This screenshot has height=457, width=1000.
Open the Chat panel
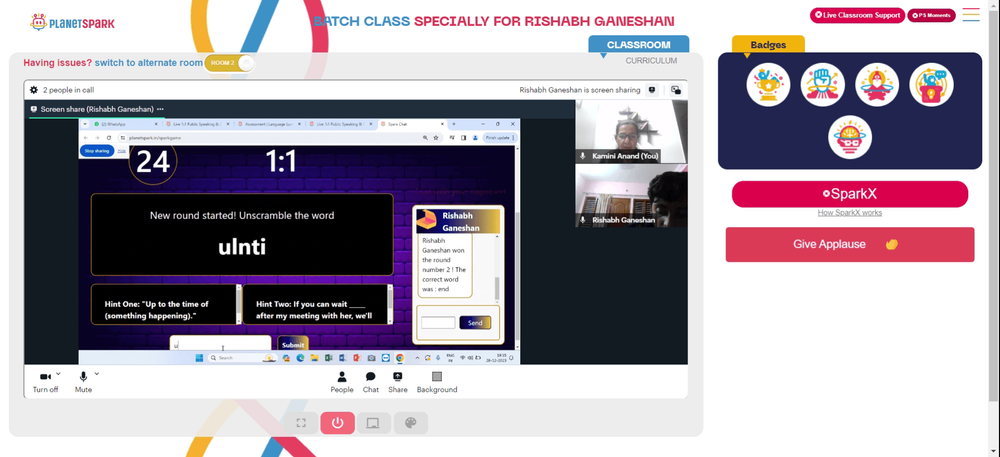coord(371,382)
